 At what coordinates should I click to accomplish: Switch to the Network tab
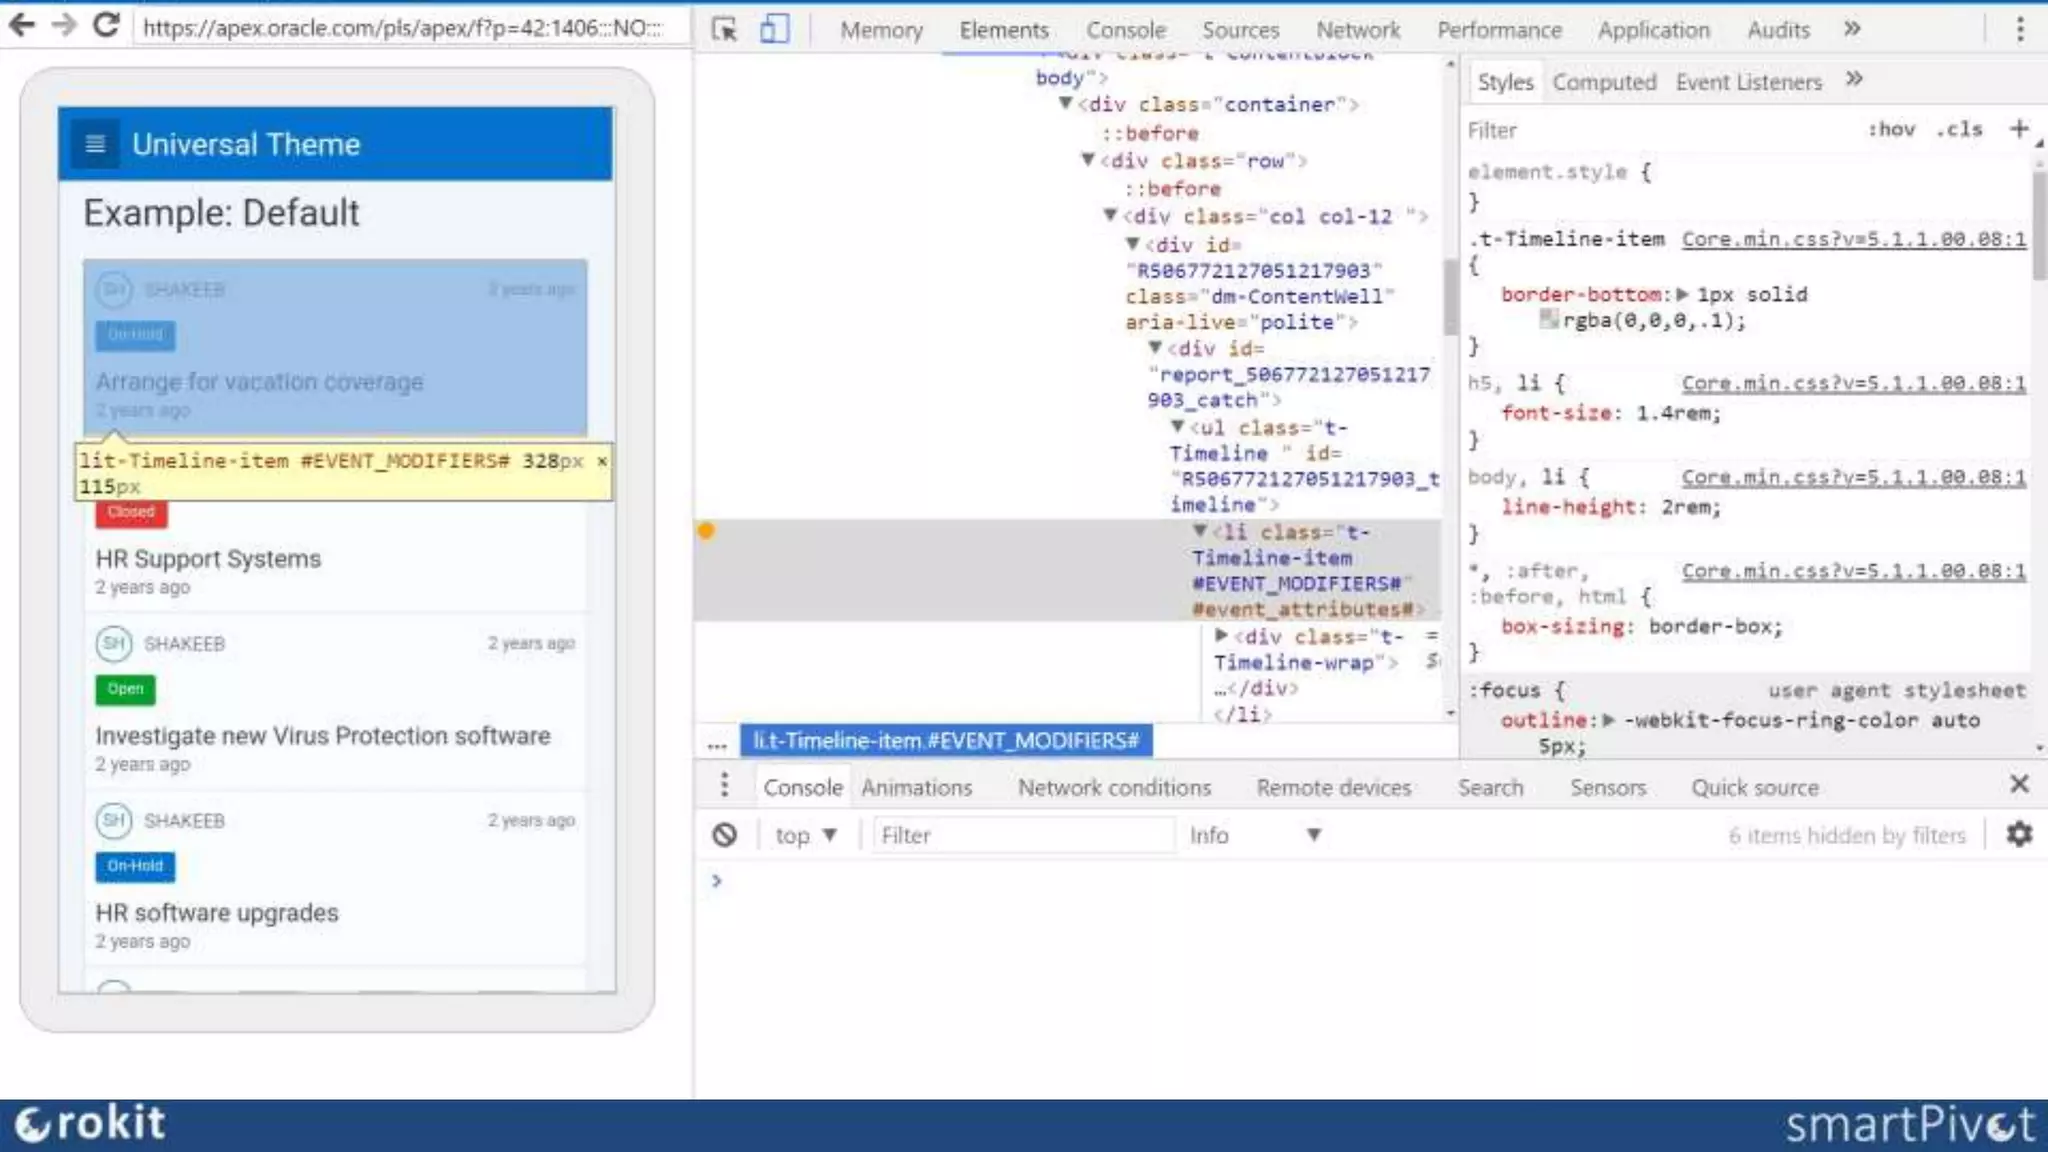pyautogui.click(x=1357, y=30)
